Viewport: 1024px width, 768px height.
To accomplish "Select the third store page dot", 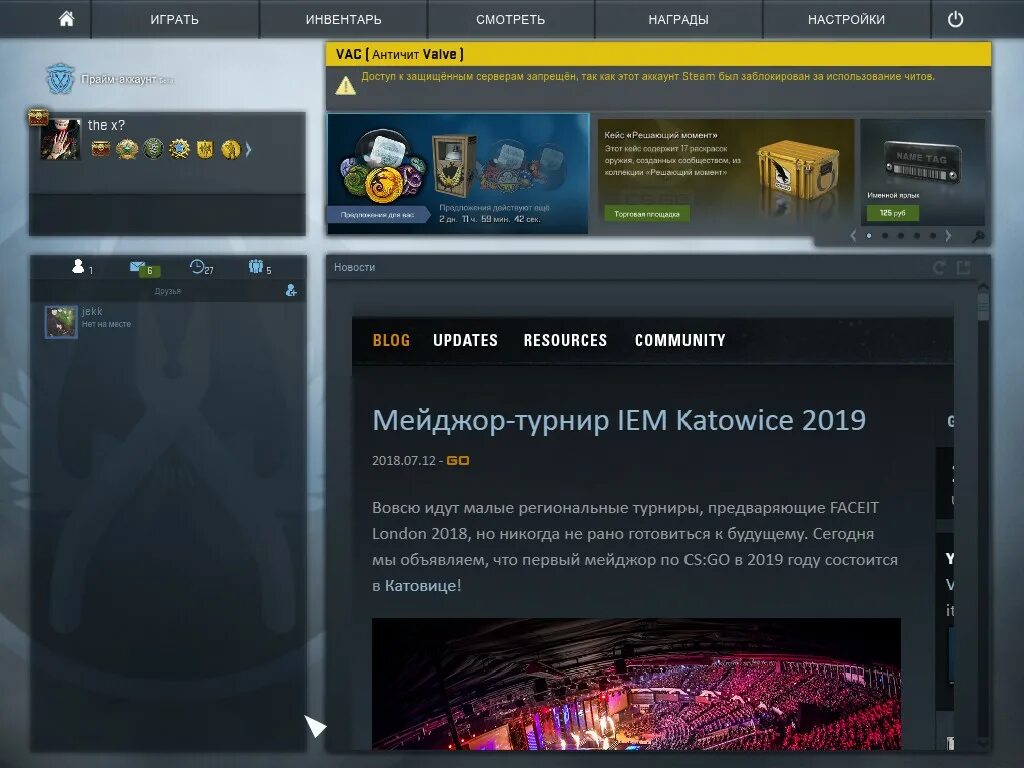I will (901, 236).
